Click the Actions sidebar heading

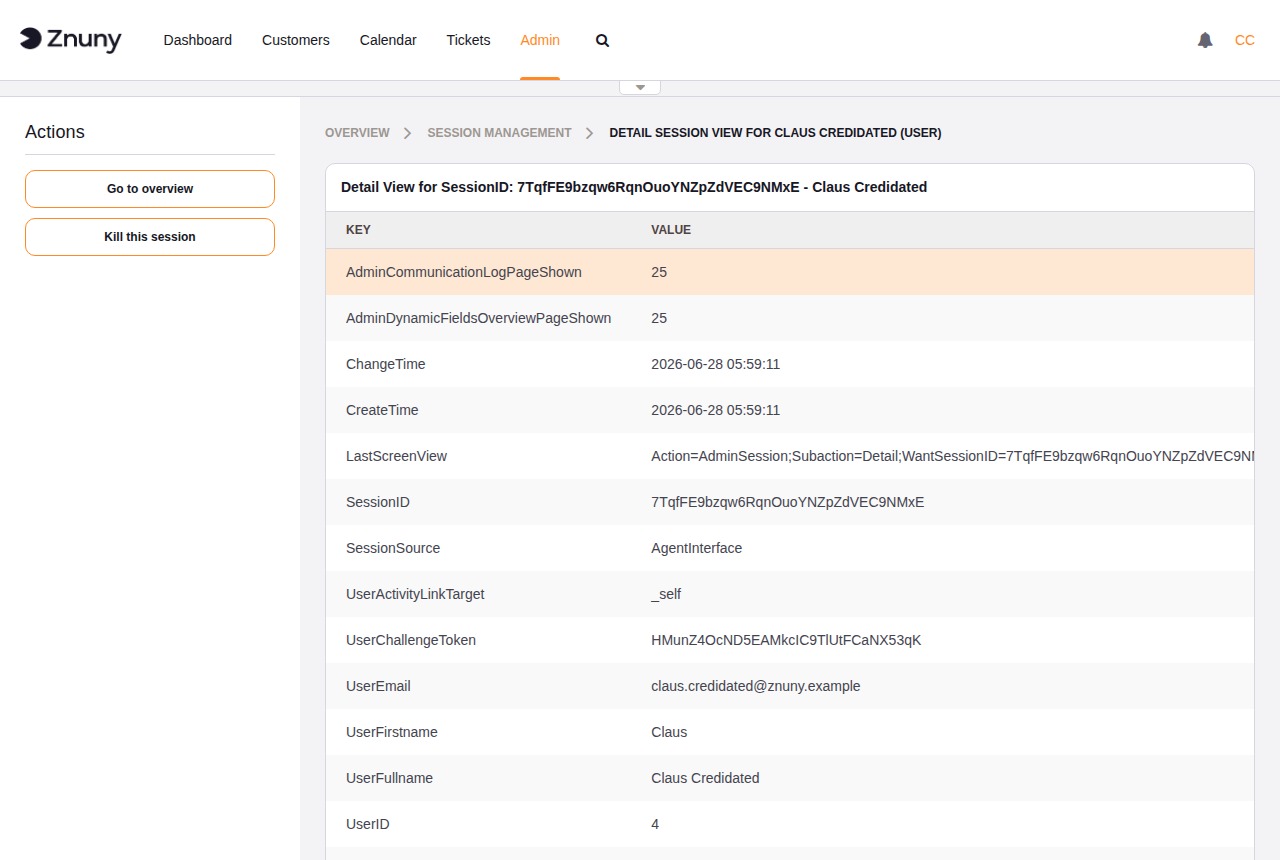tap(55, 132)
